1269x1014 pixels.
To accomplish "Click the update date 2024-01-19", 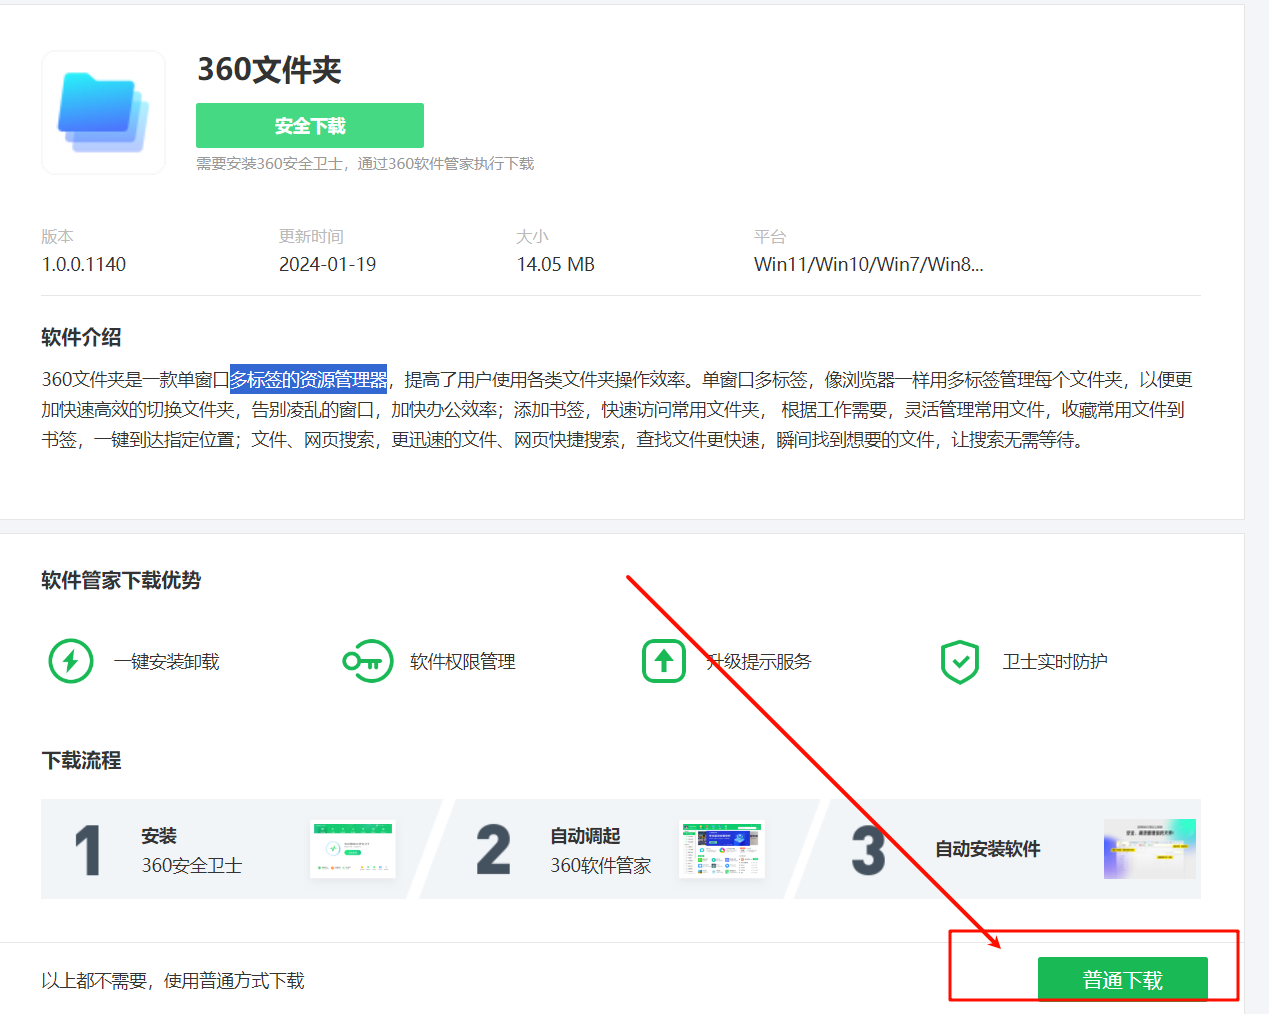I will [328, 264].
